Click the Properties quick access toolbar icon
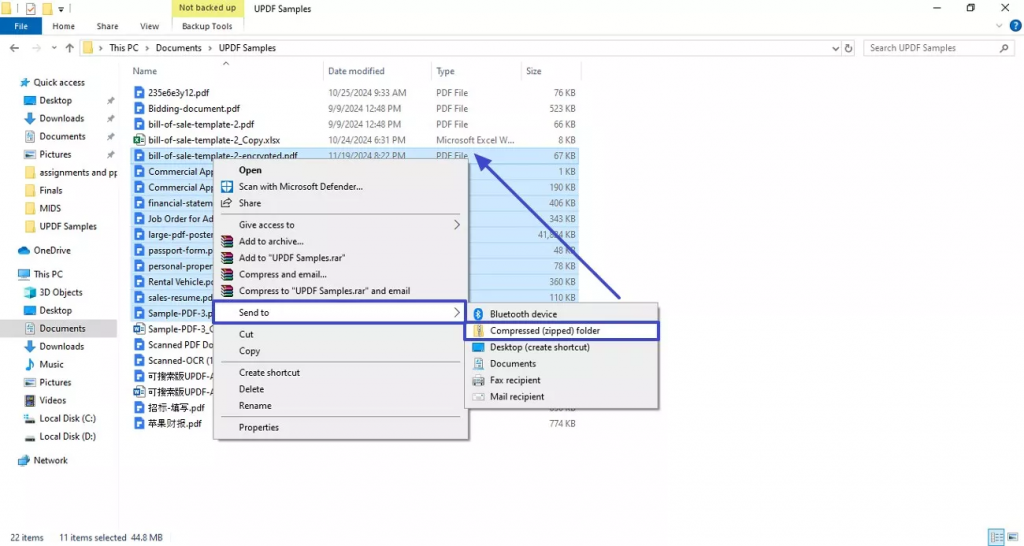 coord(30,8)
